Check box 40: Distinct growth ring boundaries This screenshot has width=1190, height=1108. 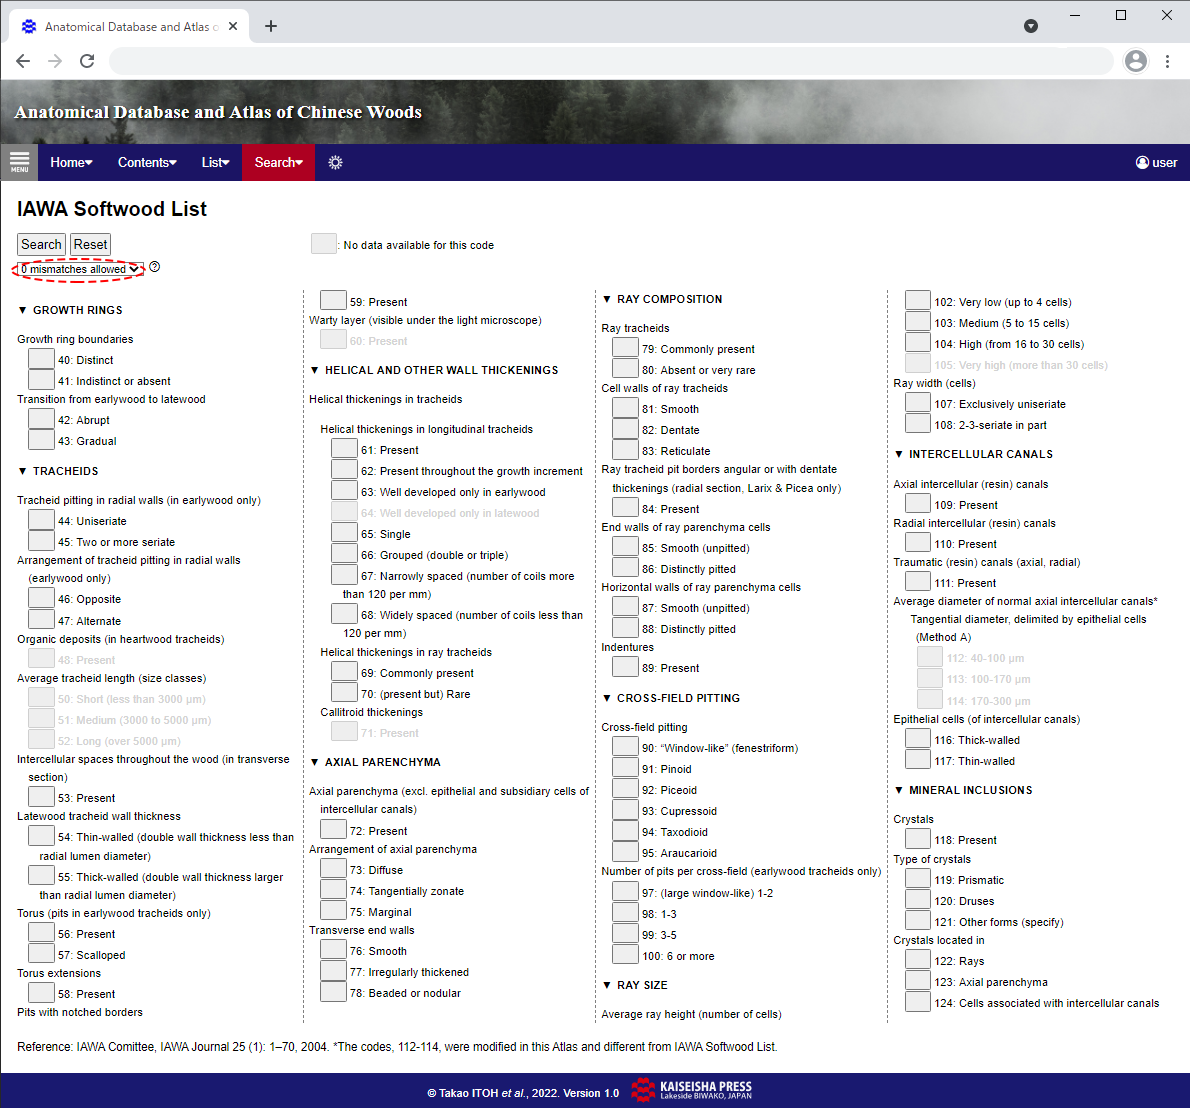41,358
